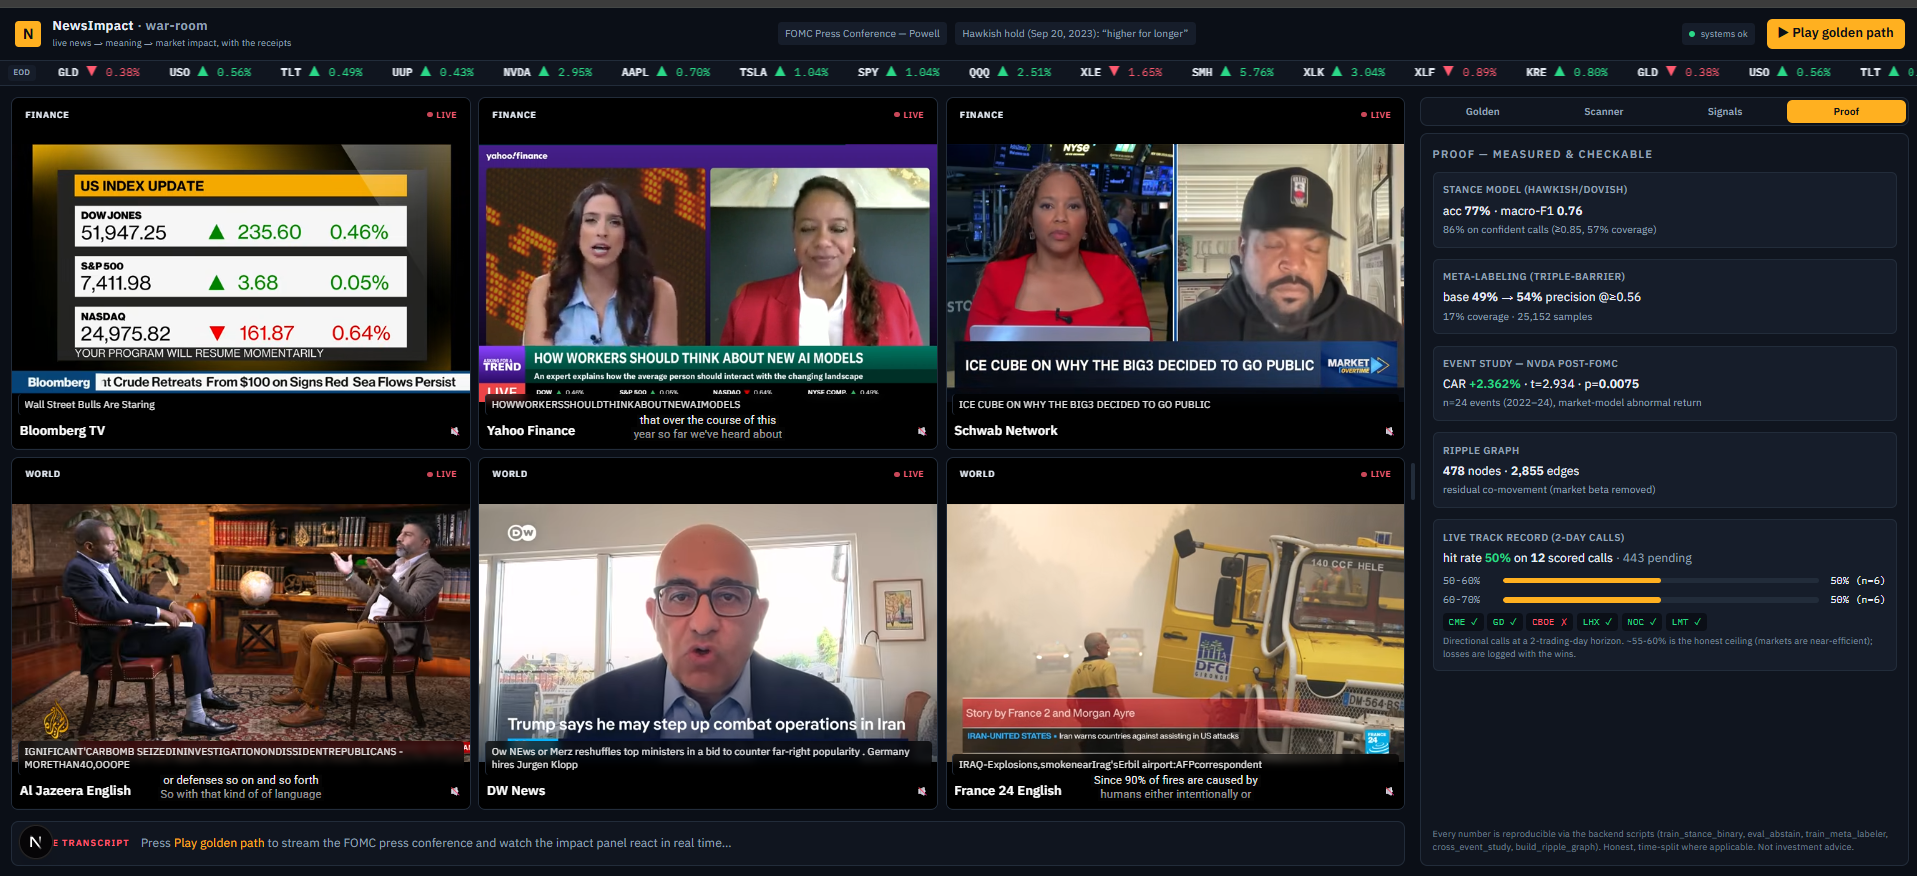Select the CME ✓ call chip
Screen dimensions: 1917x876
pos(1463,622)
